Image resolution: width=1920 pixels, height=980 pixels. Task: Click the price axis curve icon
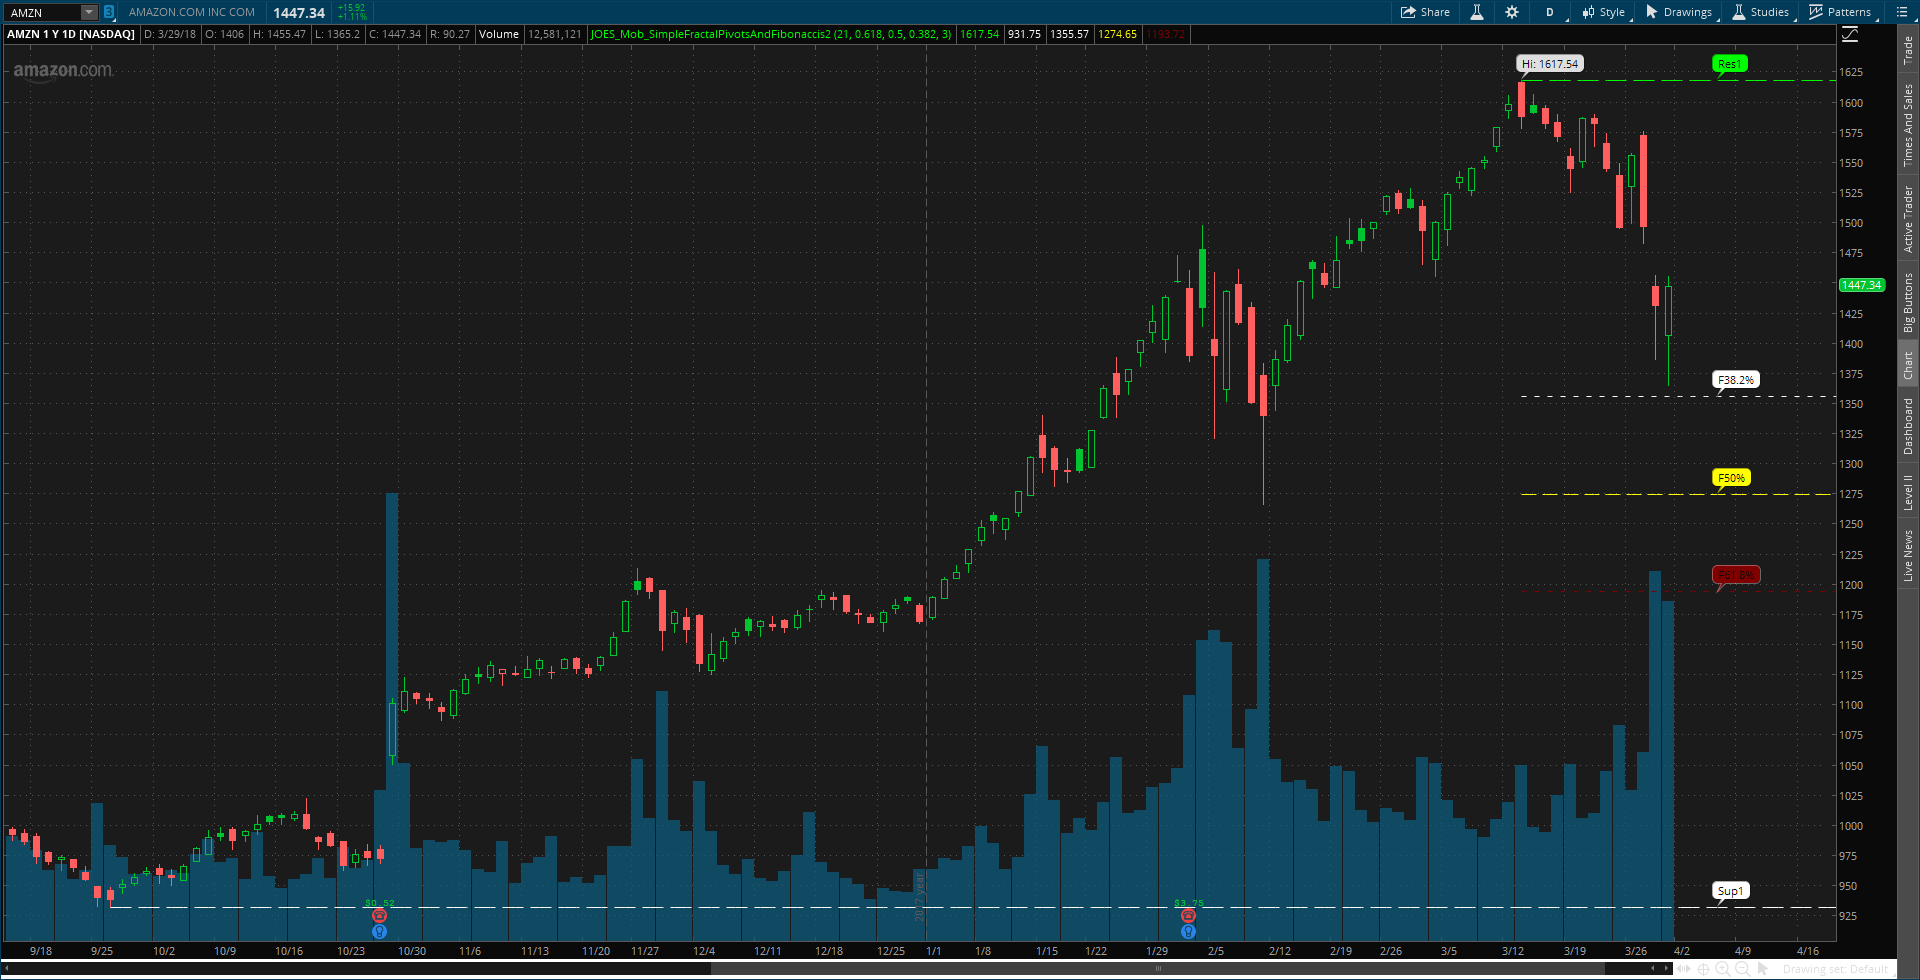pyautogui.click(x=1850, y=34)
